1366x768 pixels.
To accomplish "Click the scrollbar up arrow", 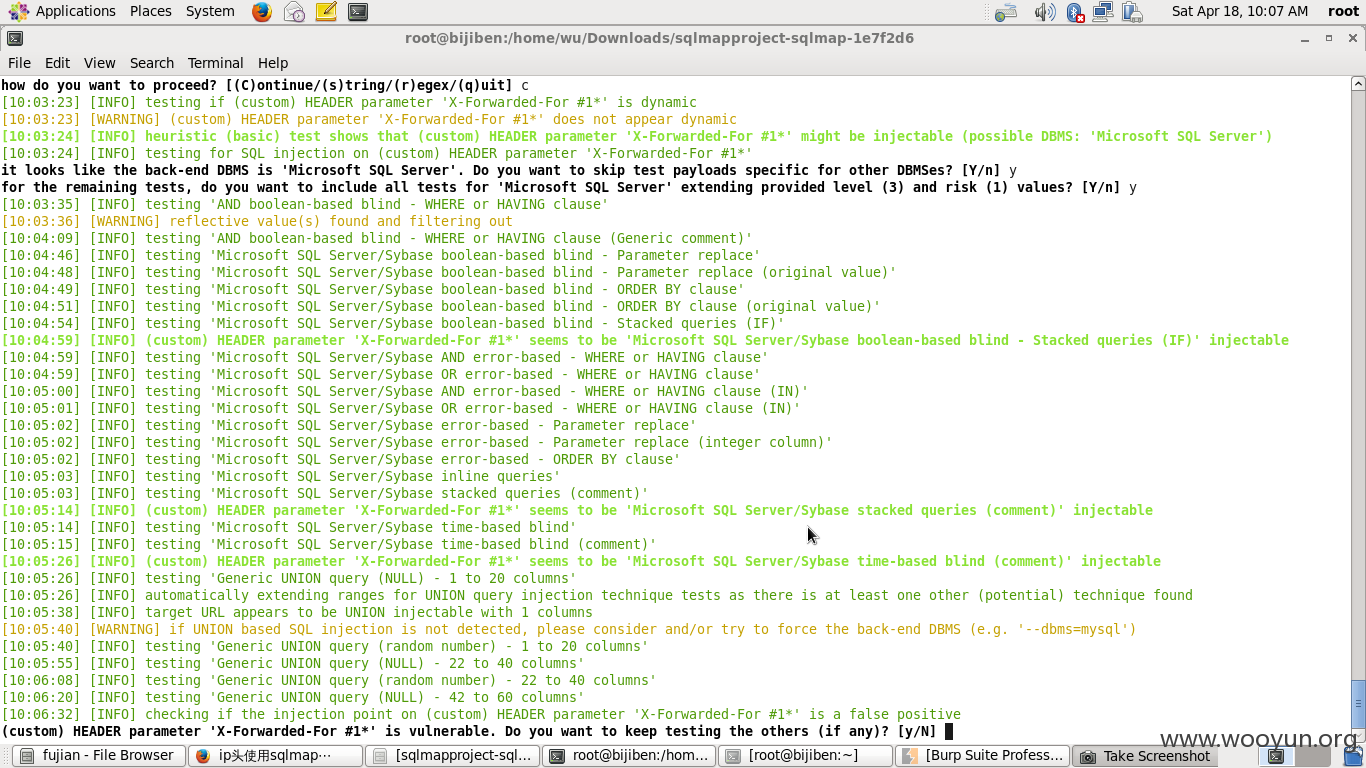I will (x=1358, y=85).
